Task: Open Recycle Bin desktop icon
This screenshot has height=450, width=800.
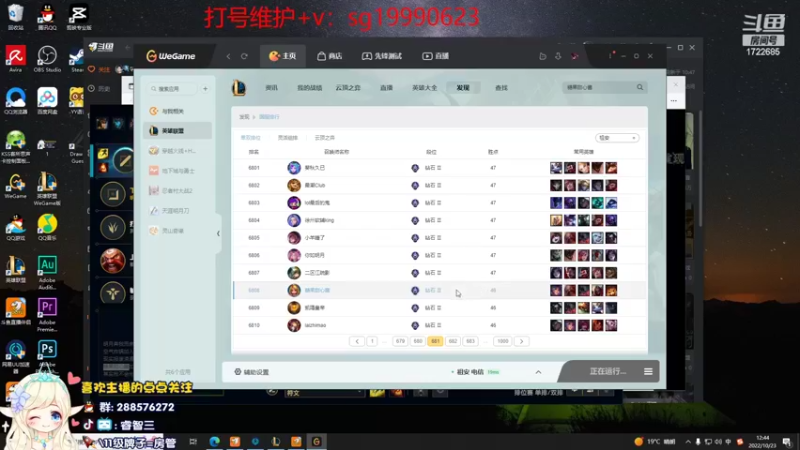Action: pos(16,16)
